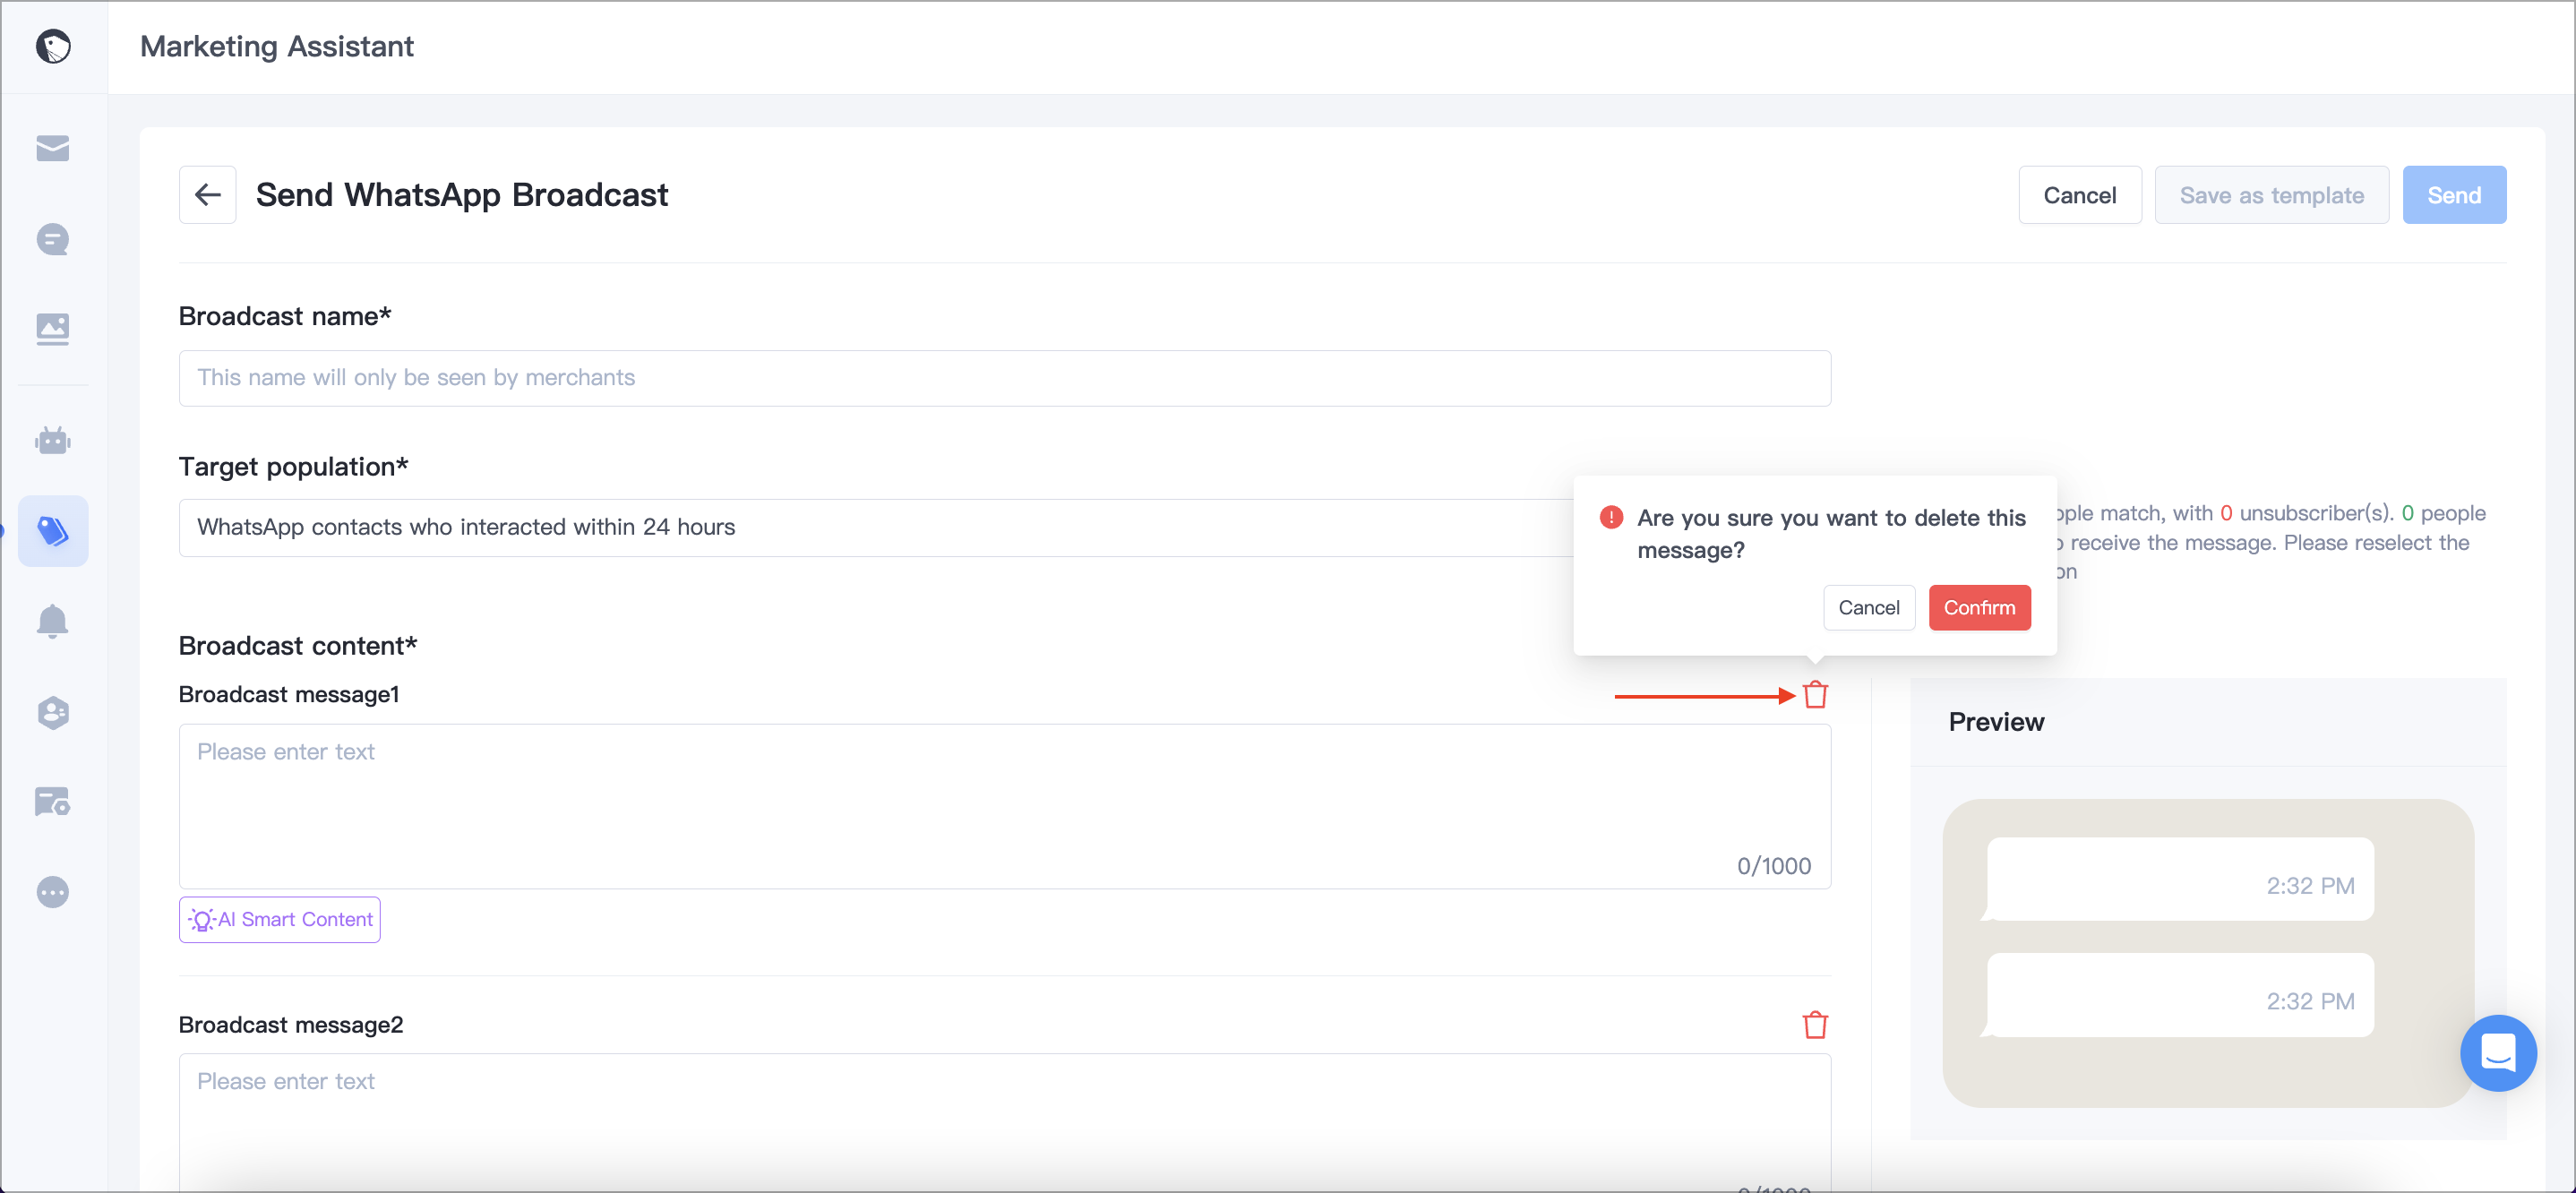Click the 'Broadcast content*' label

(x=298, y=646)
